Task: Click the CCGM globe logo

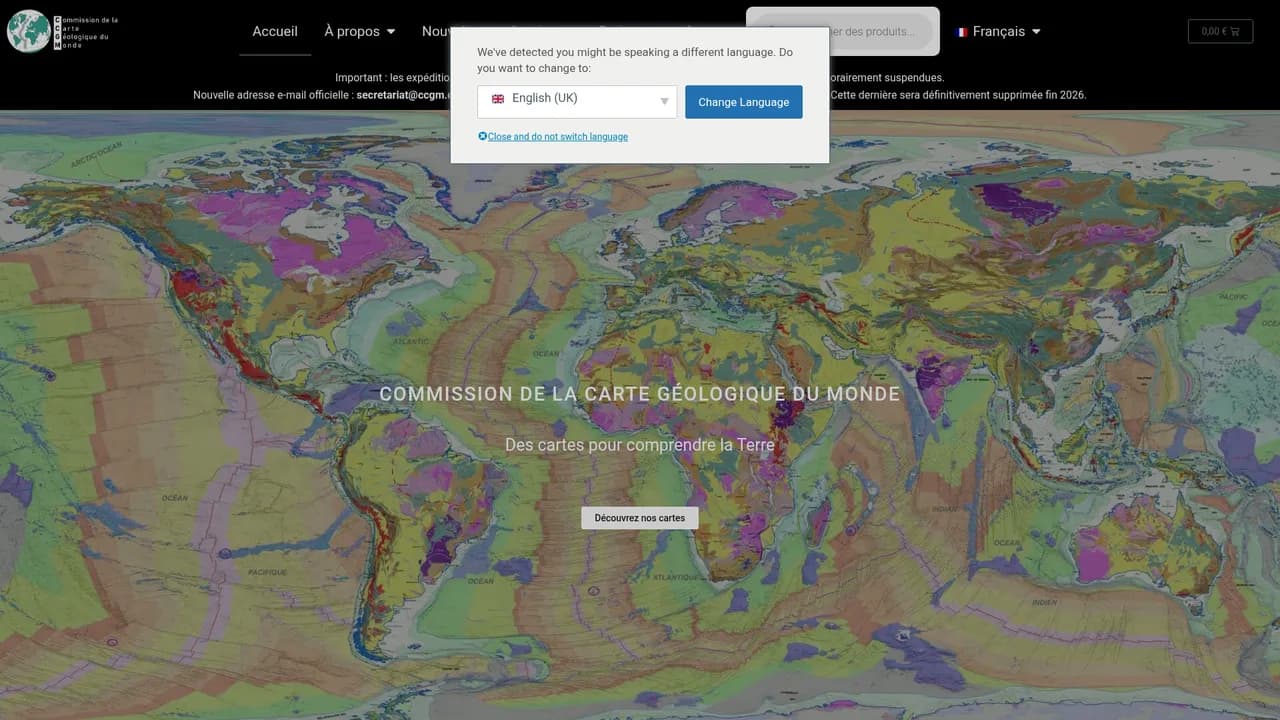Action: pos(28,31)
